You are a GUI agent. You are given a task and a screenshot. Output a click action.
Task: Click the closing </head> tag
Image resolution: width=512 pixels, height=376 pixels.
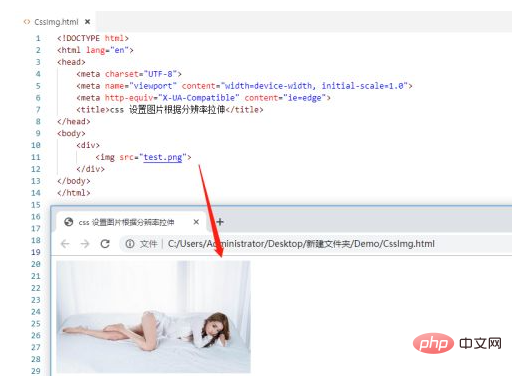point(73,122)
